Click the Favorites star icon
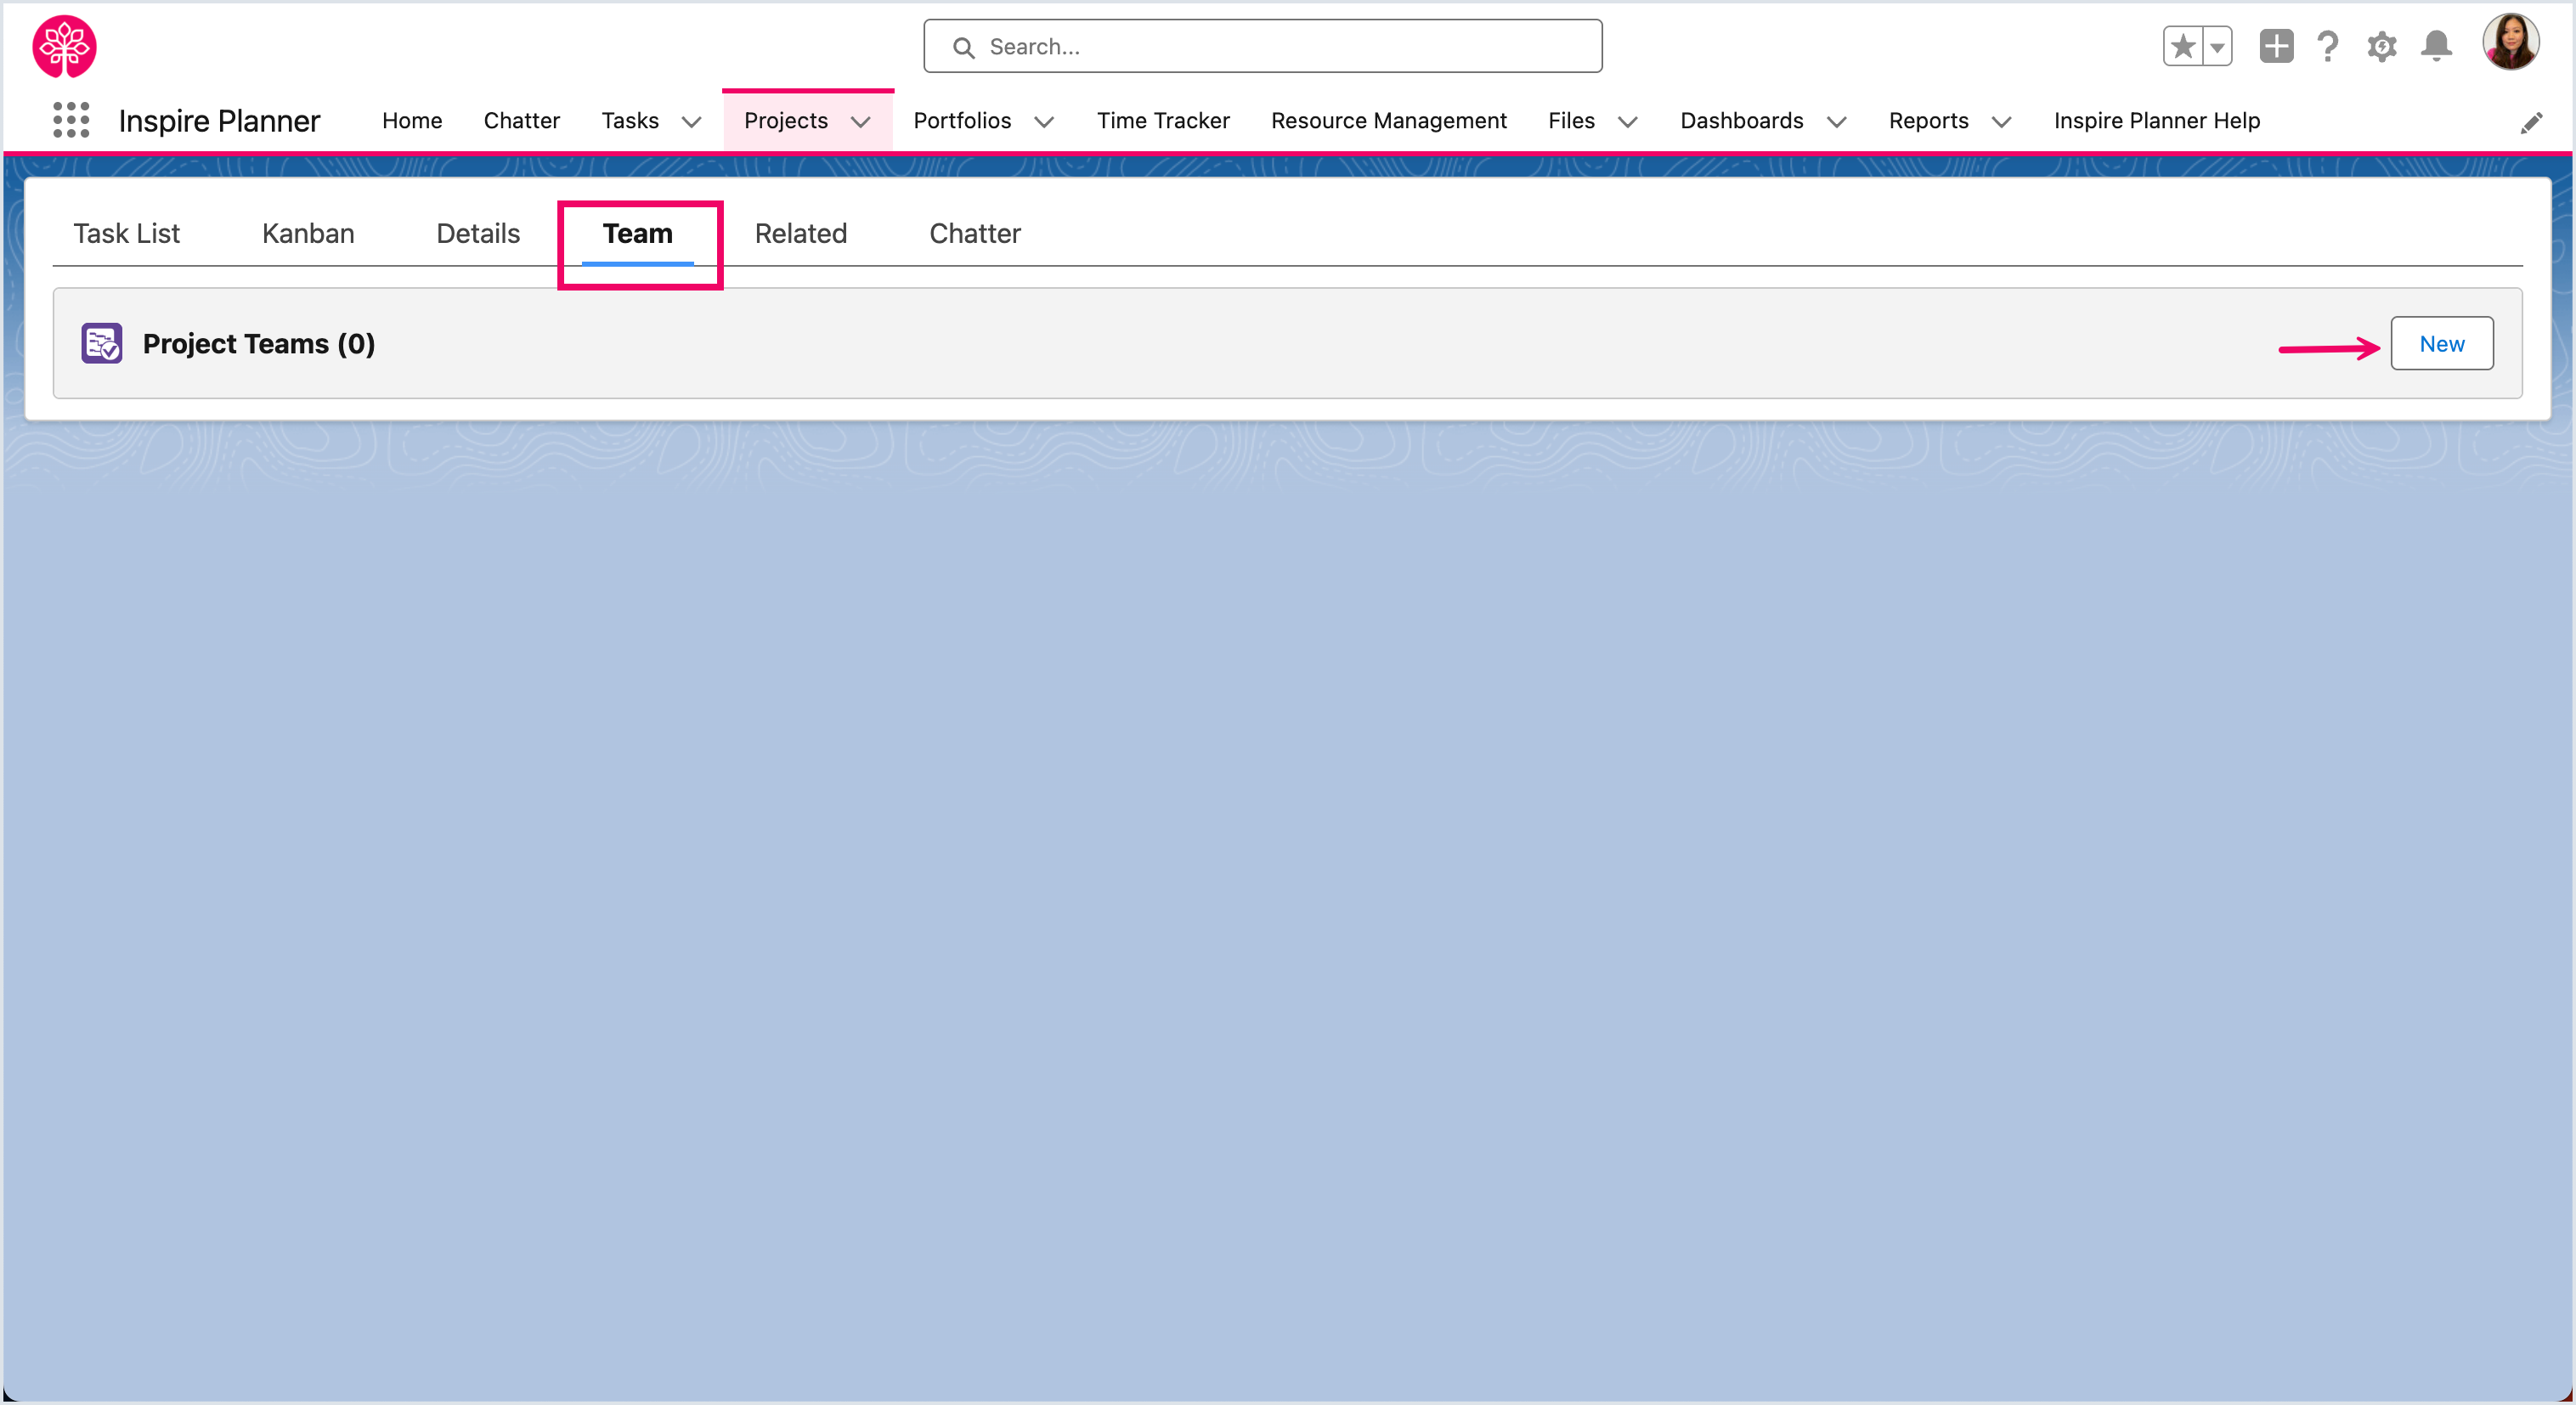This screenshot has width=2576, height=1405. (x=2183, y=46)
